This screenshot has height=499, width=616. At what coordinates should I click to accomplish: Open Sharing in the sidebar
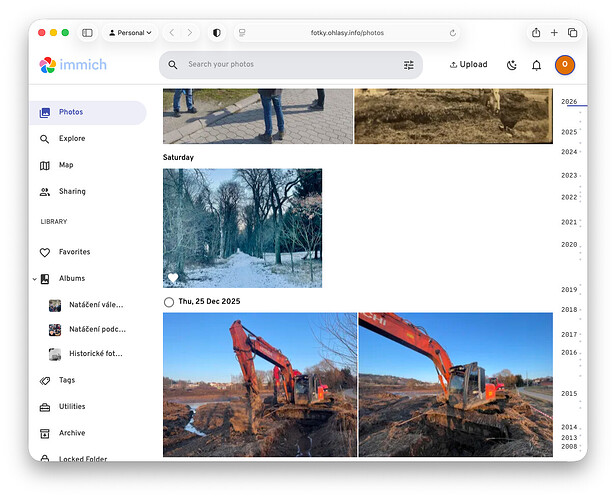pos(72,191)
